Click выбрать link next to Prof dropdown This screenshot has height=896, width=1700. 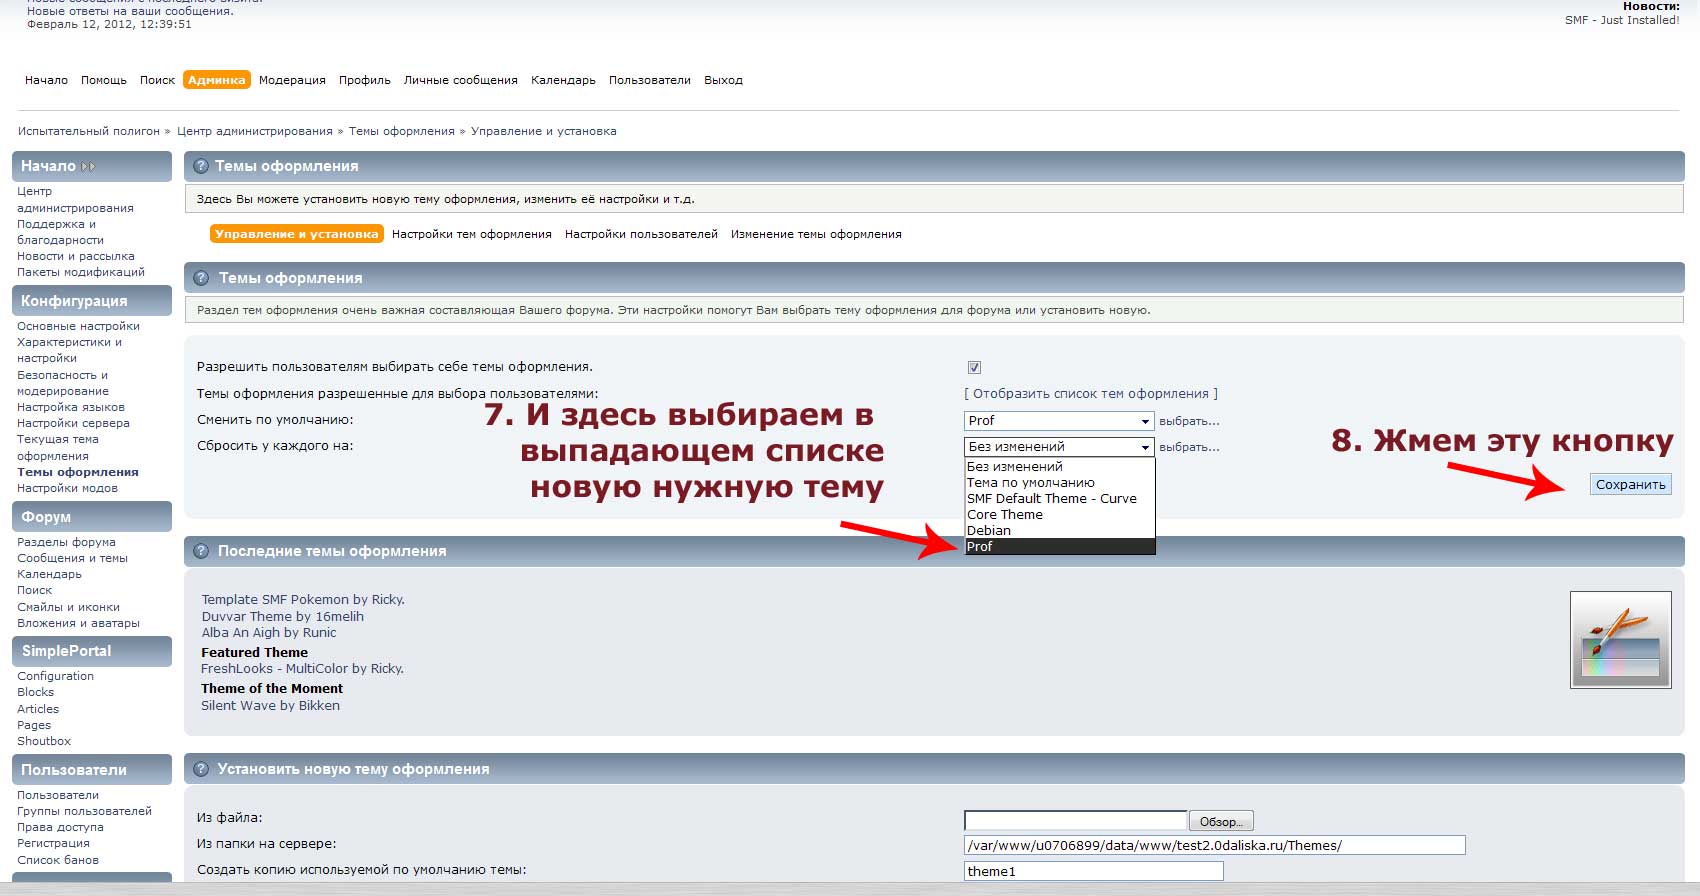(1189, 421)
